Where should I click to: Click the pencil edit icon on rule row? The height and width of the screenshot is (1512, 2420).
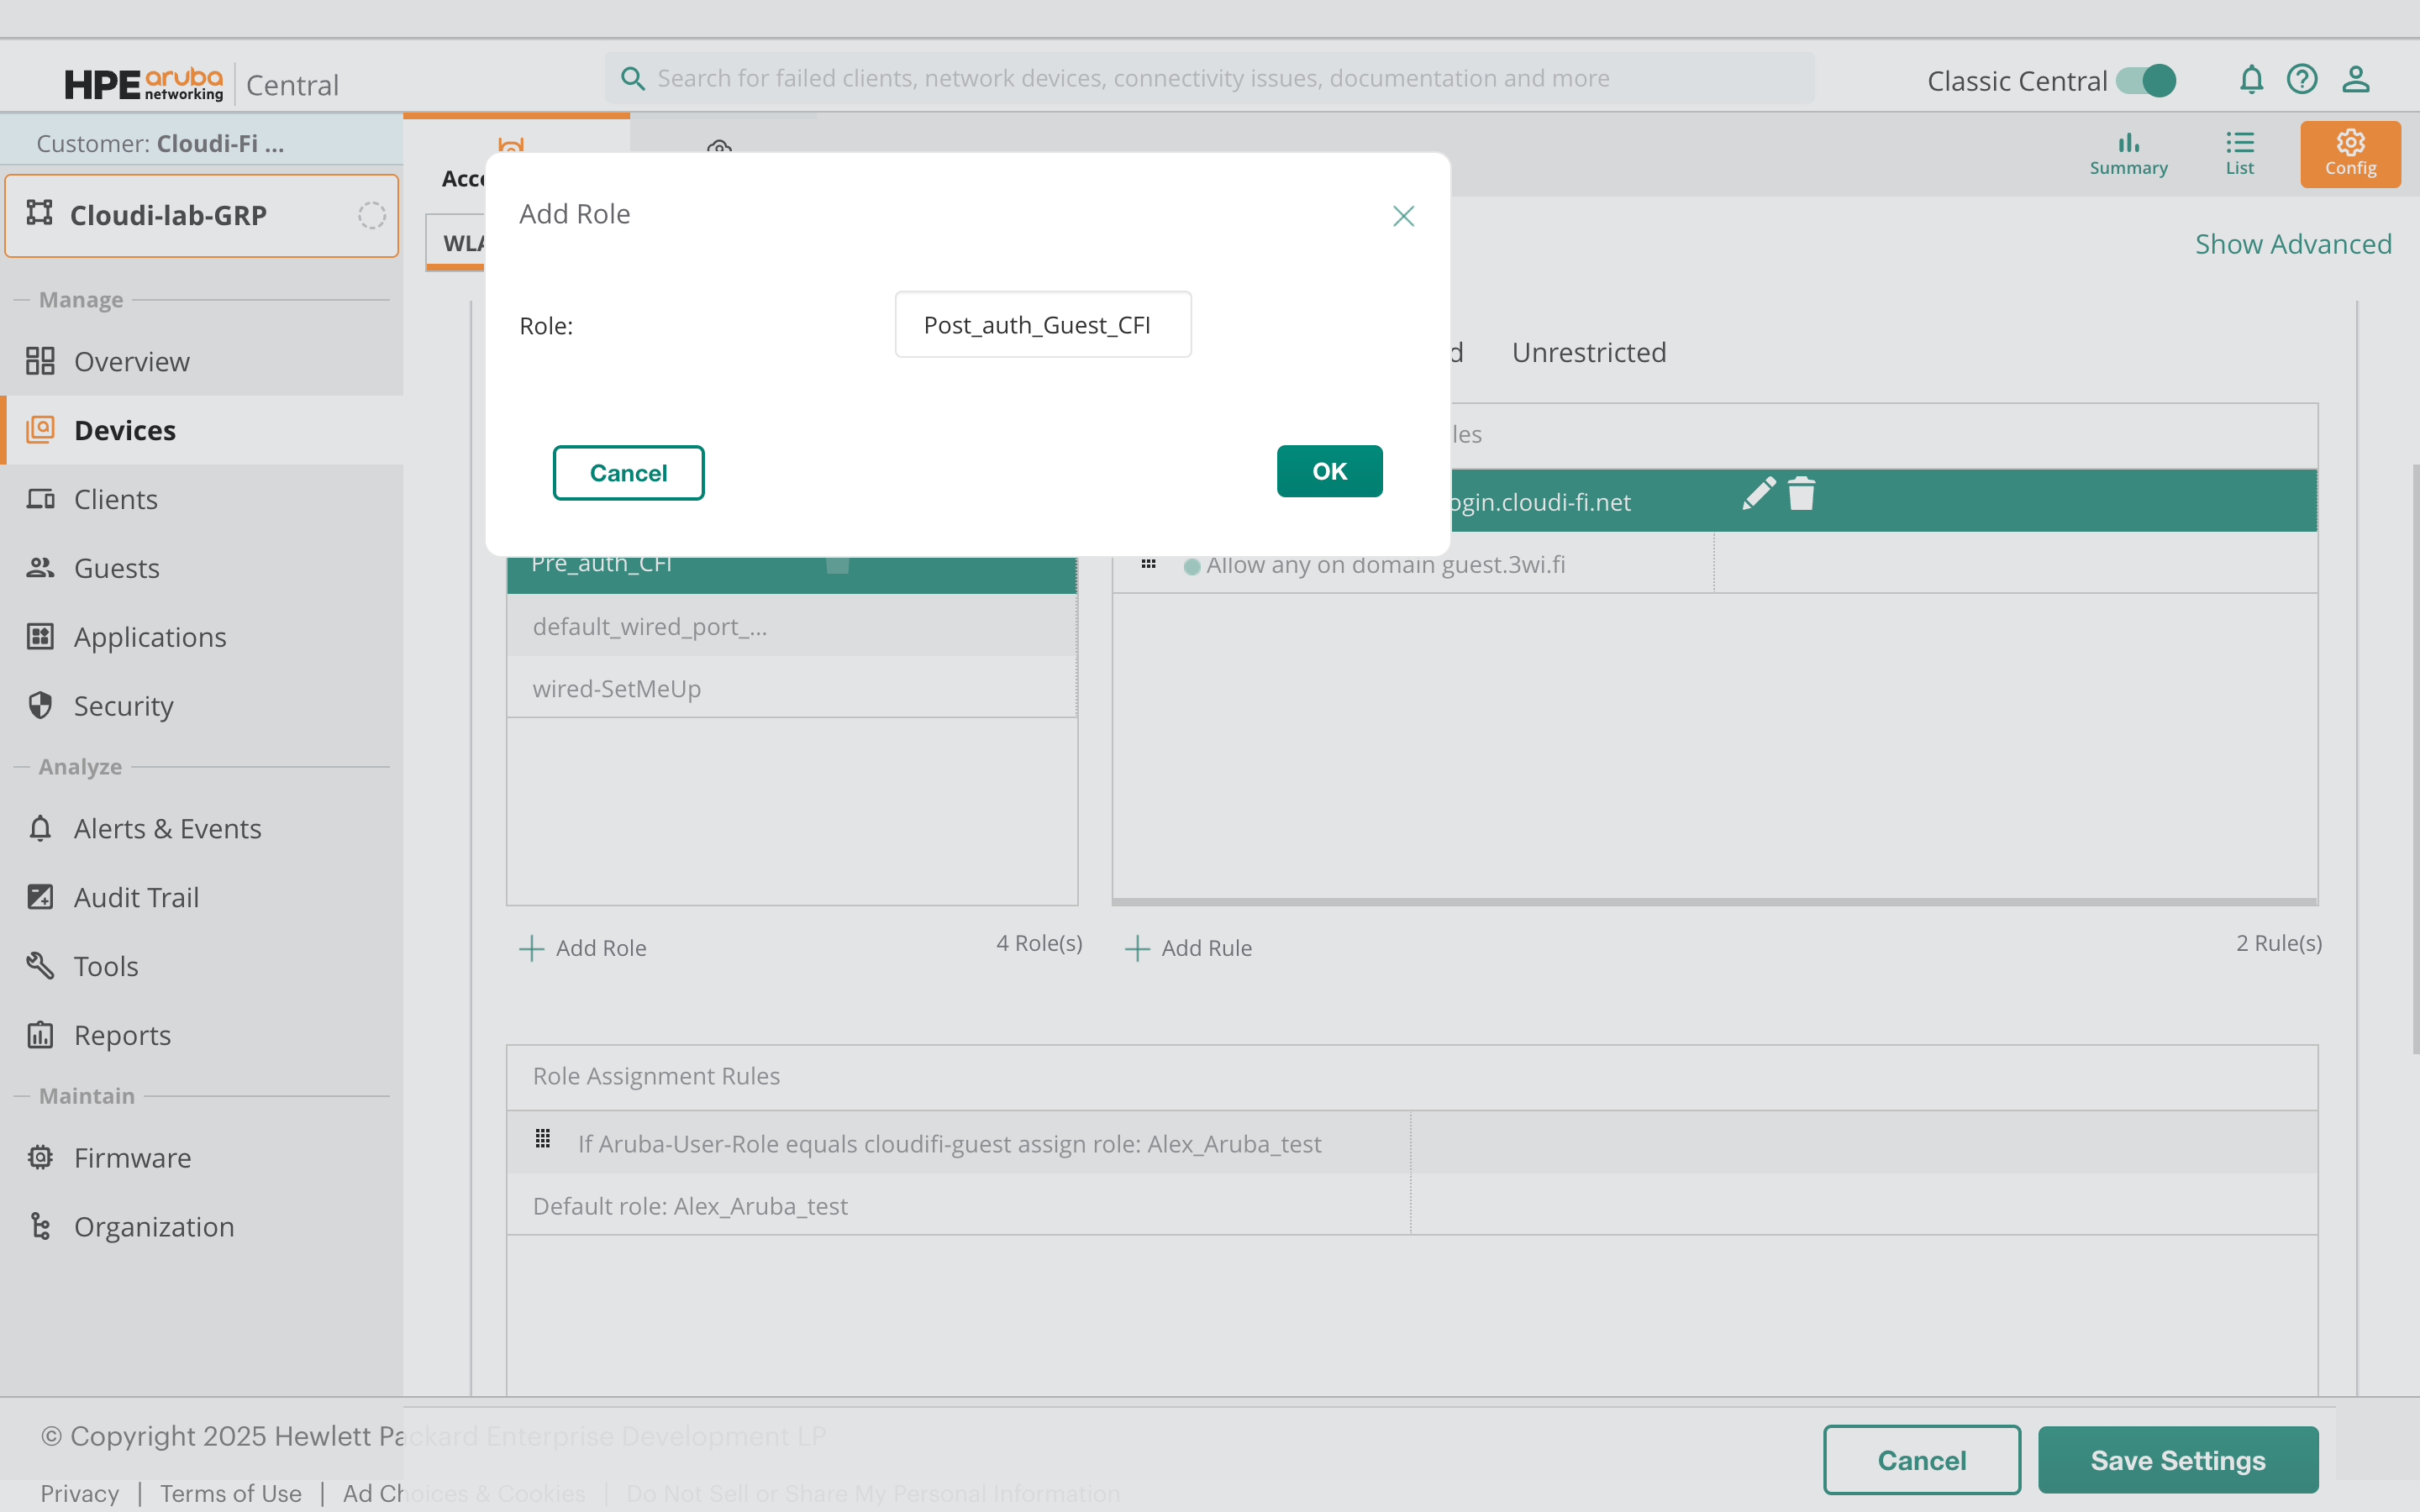click(x=1758, y=493)
